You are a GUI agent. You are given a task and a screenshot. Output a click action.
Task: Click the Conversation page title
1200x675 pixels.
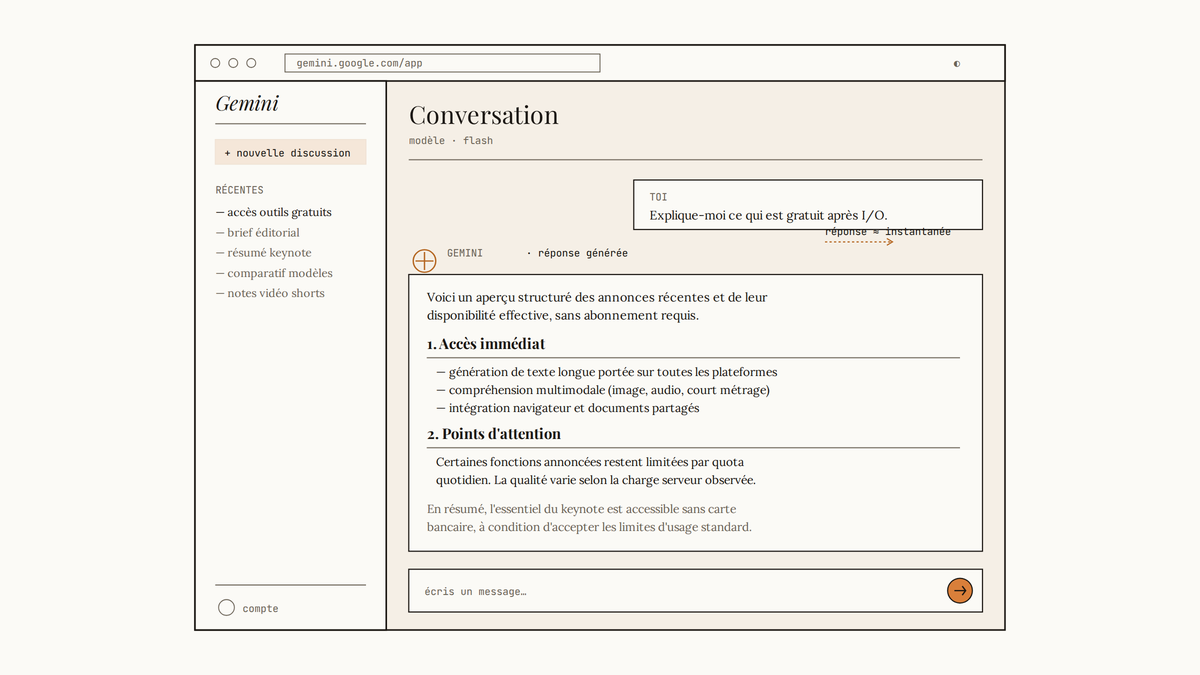[x=484, y=115]
